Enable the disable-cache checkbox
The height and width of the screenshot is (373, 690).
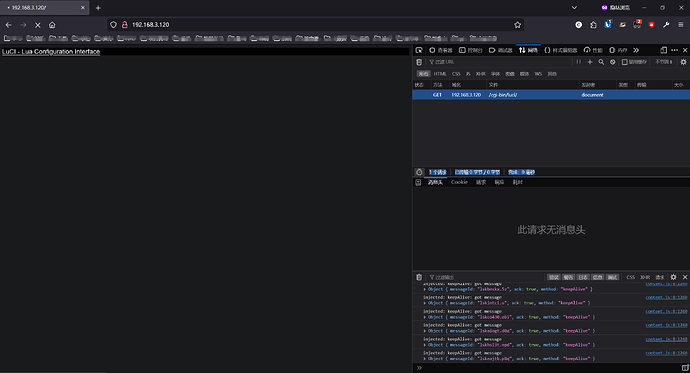click(624, 62)
